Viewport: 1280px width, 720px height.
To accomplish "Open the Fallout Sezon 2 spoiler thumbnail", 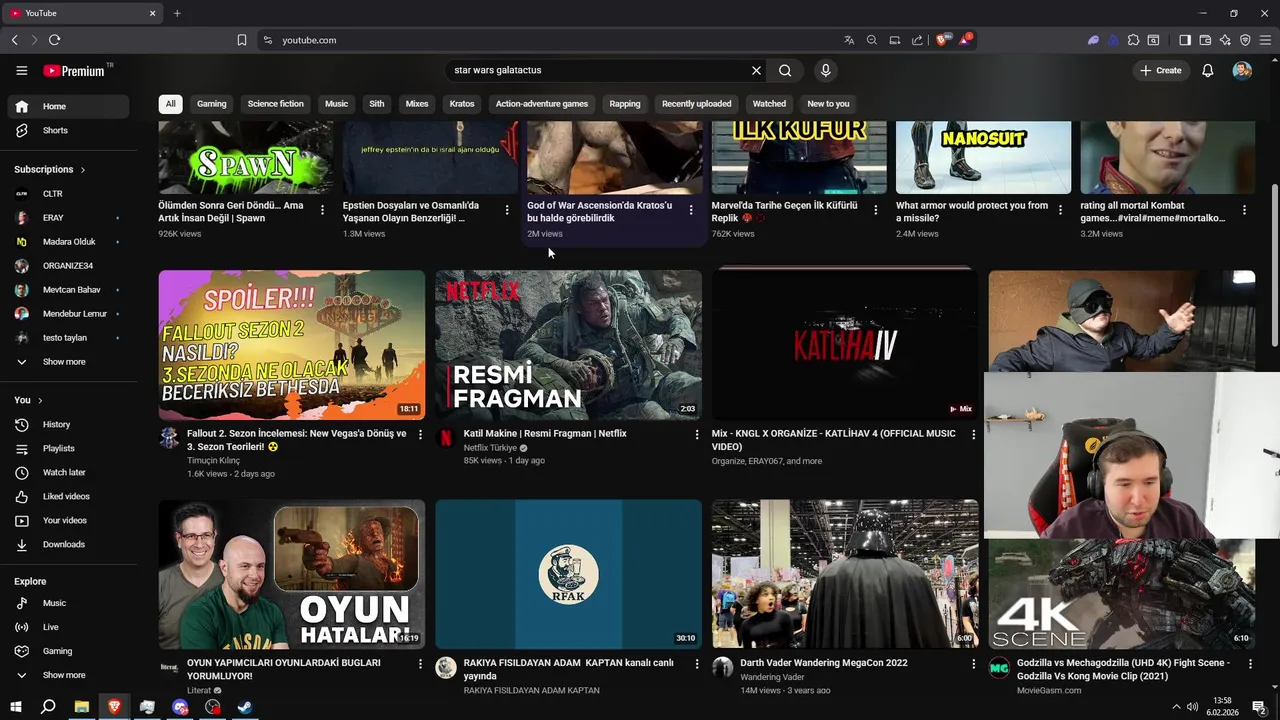I will [292, 345].
